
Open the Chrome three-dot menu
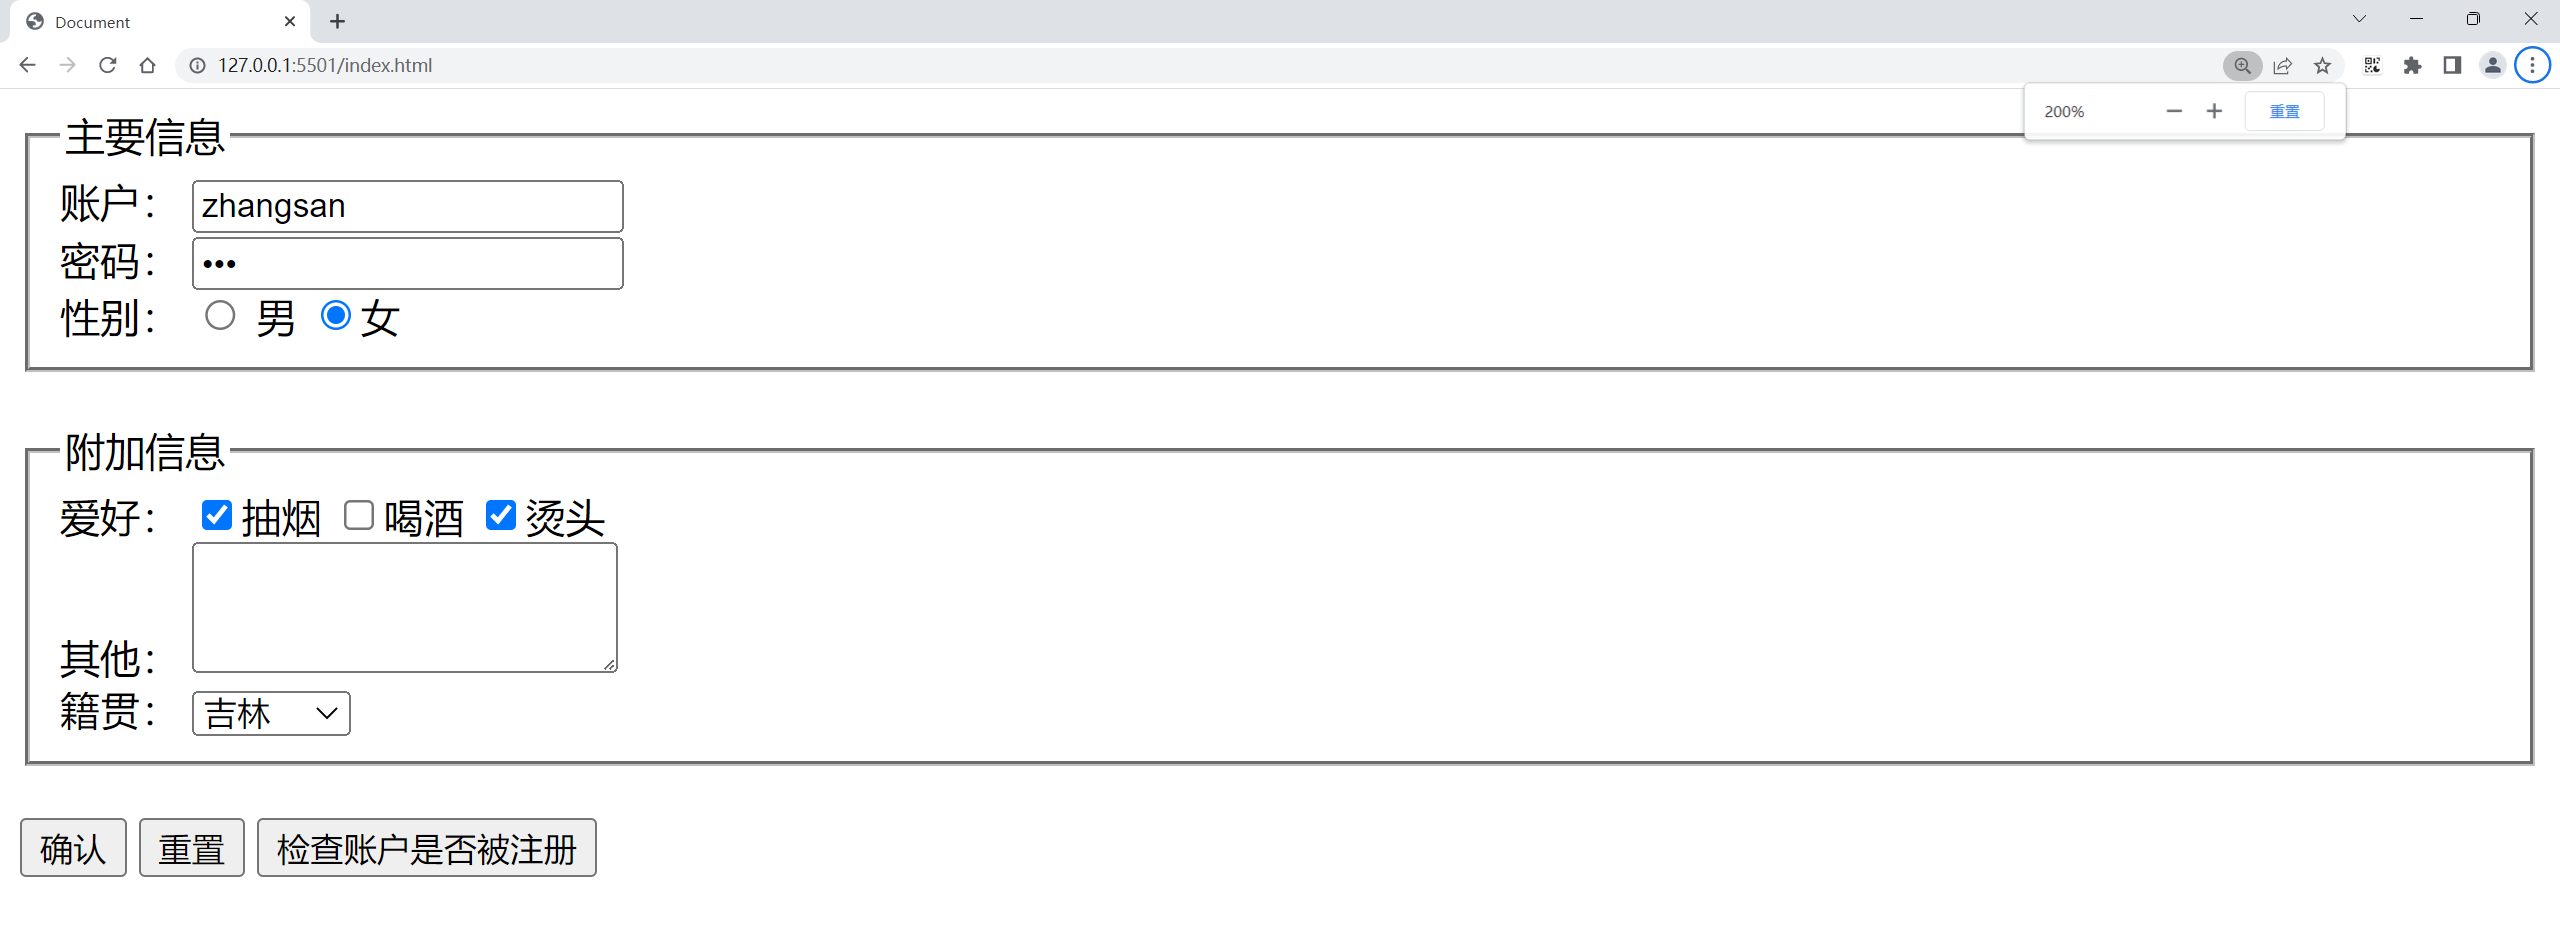tap(2532, 65)
